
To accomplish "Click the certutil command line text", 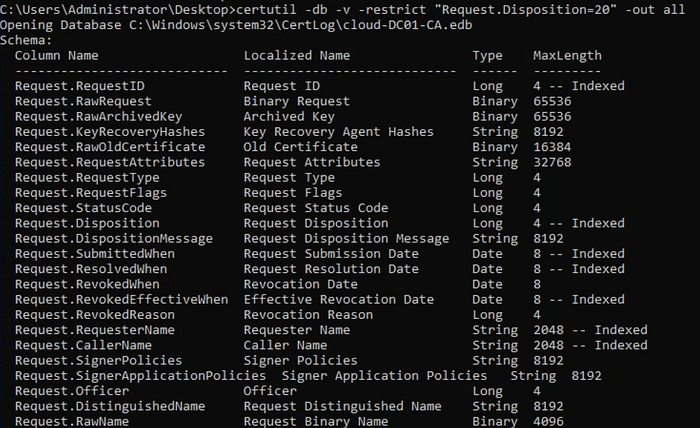I will (461, 9).
